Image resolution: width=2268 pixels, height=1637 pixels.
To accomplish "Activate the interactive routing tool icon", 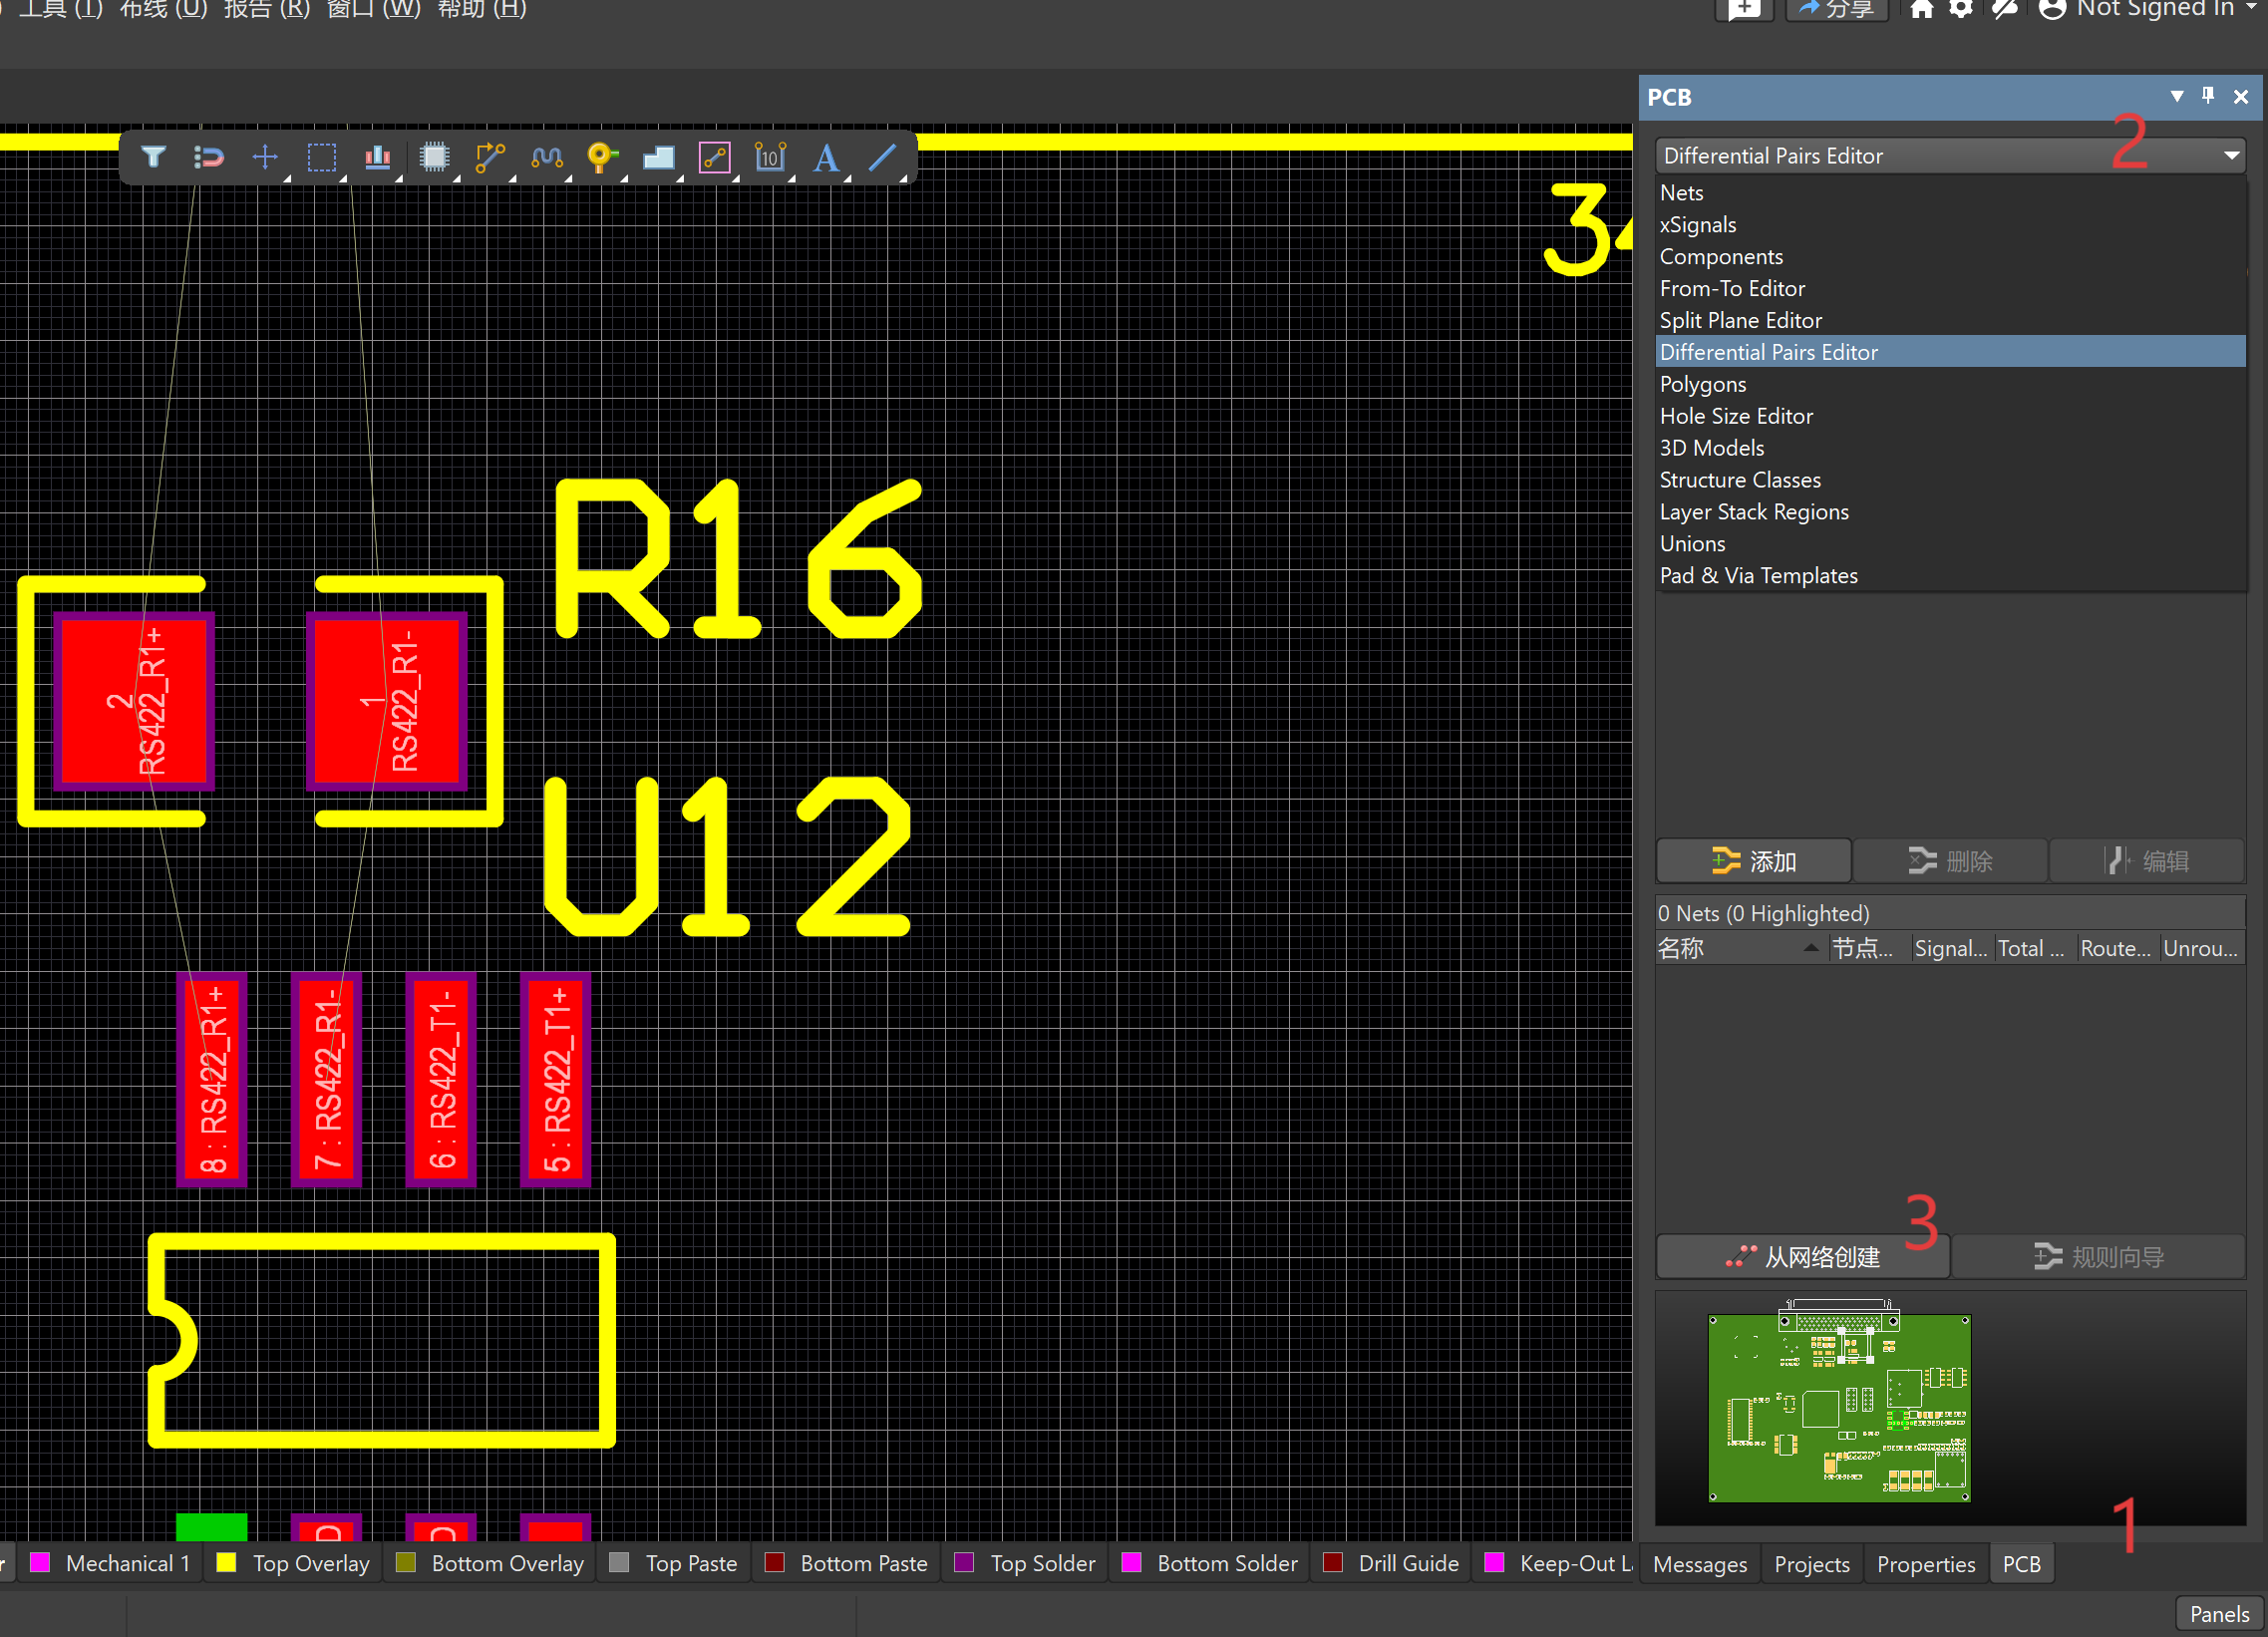I will click(490, 157).
